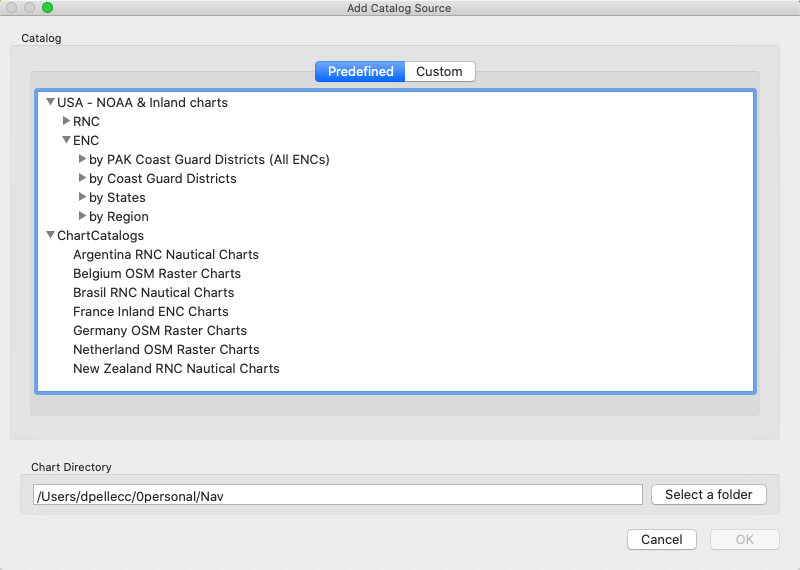Select by PAK Coast Guard Districts (All ENCs)
800x570 pixels.
(x=209, y=160)
